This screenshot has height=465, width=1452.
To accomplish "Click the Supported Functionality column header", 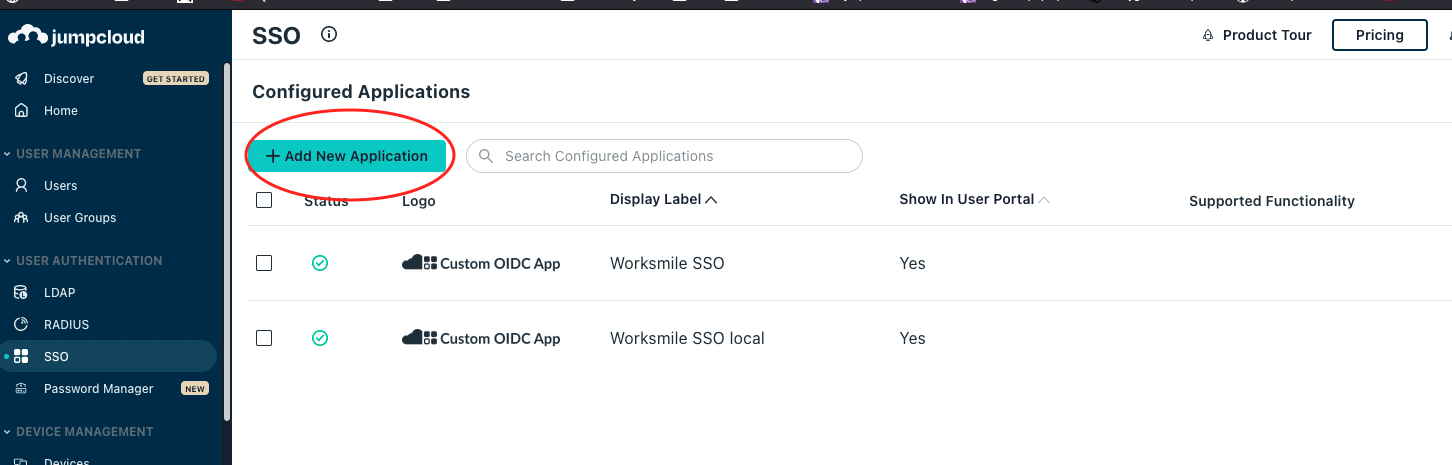I will 1272,201.
